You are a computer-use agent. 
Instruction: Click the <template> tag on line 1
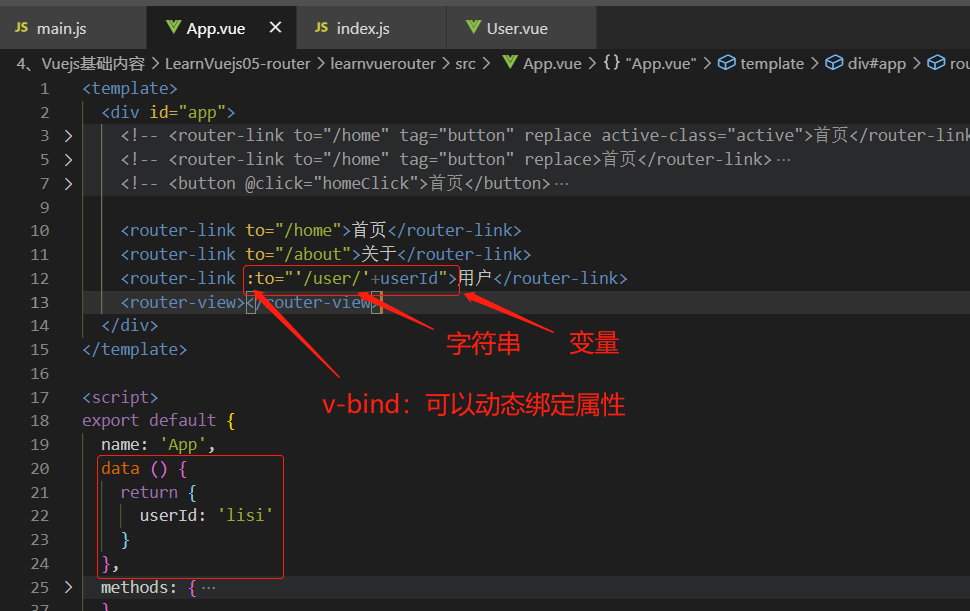[130, 88]
